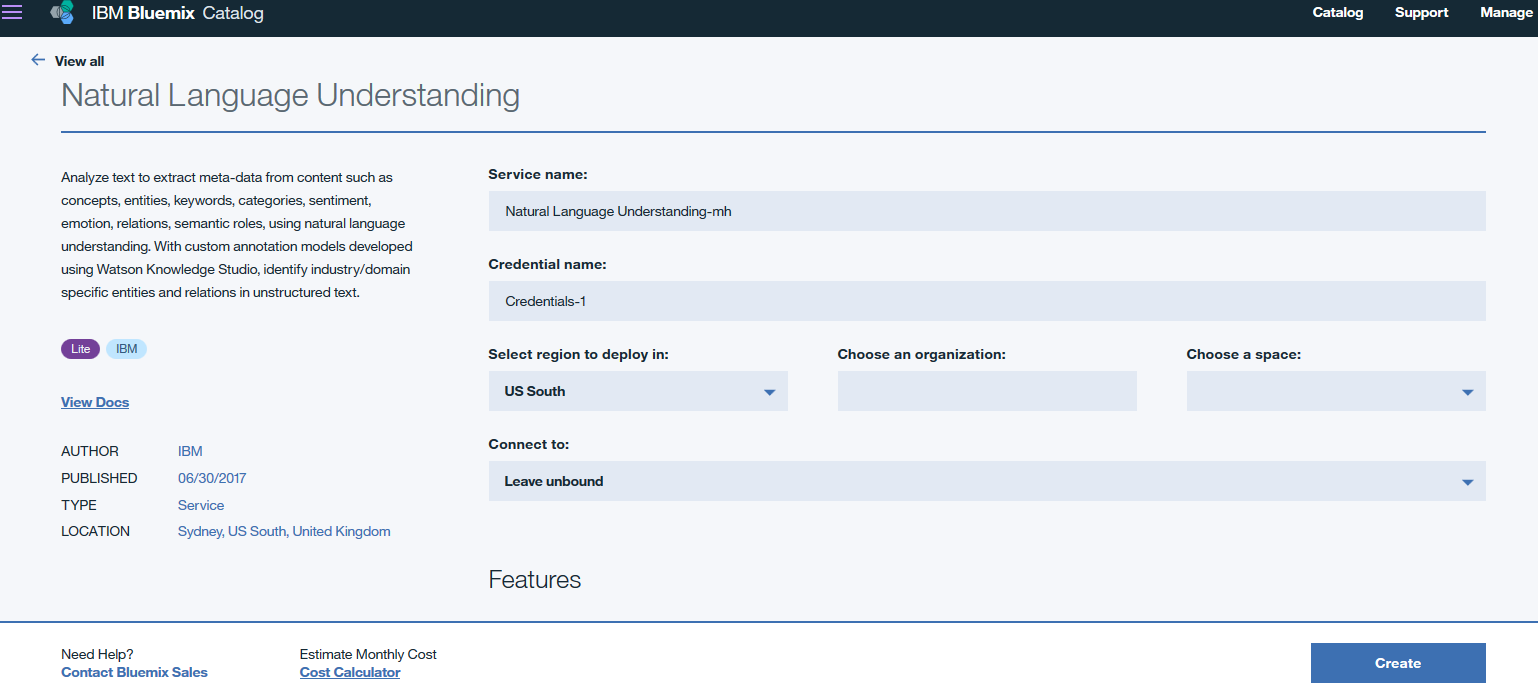Open the View Docs link
Screen dimensions: 1538x685
[x=95, y=402]
